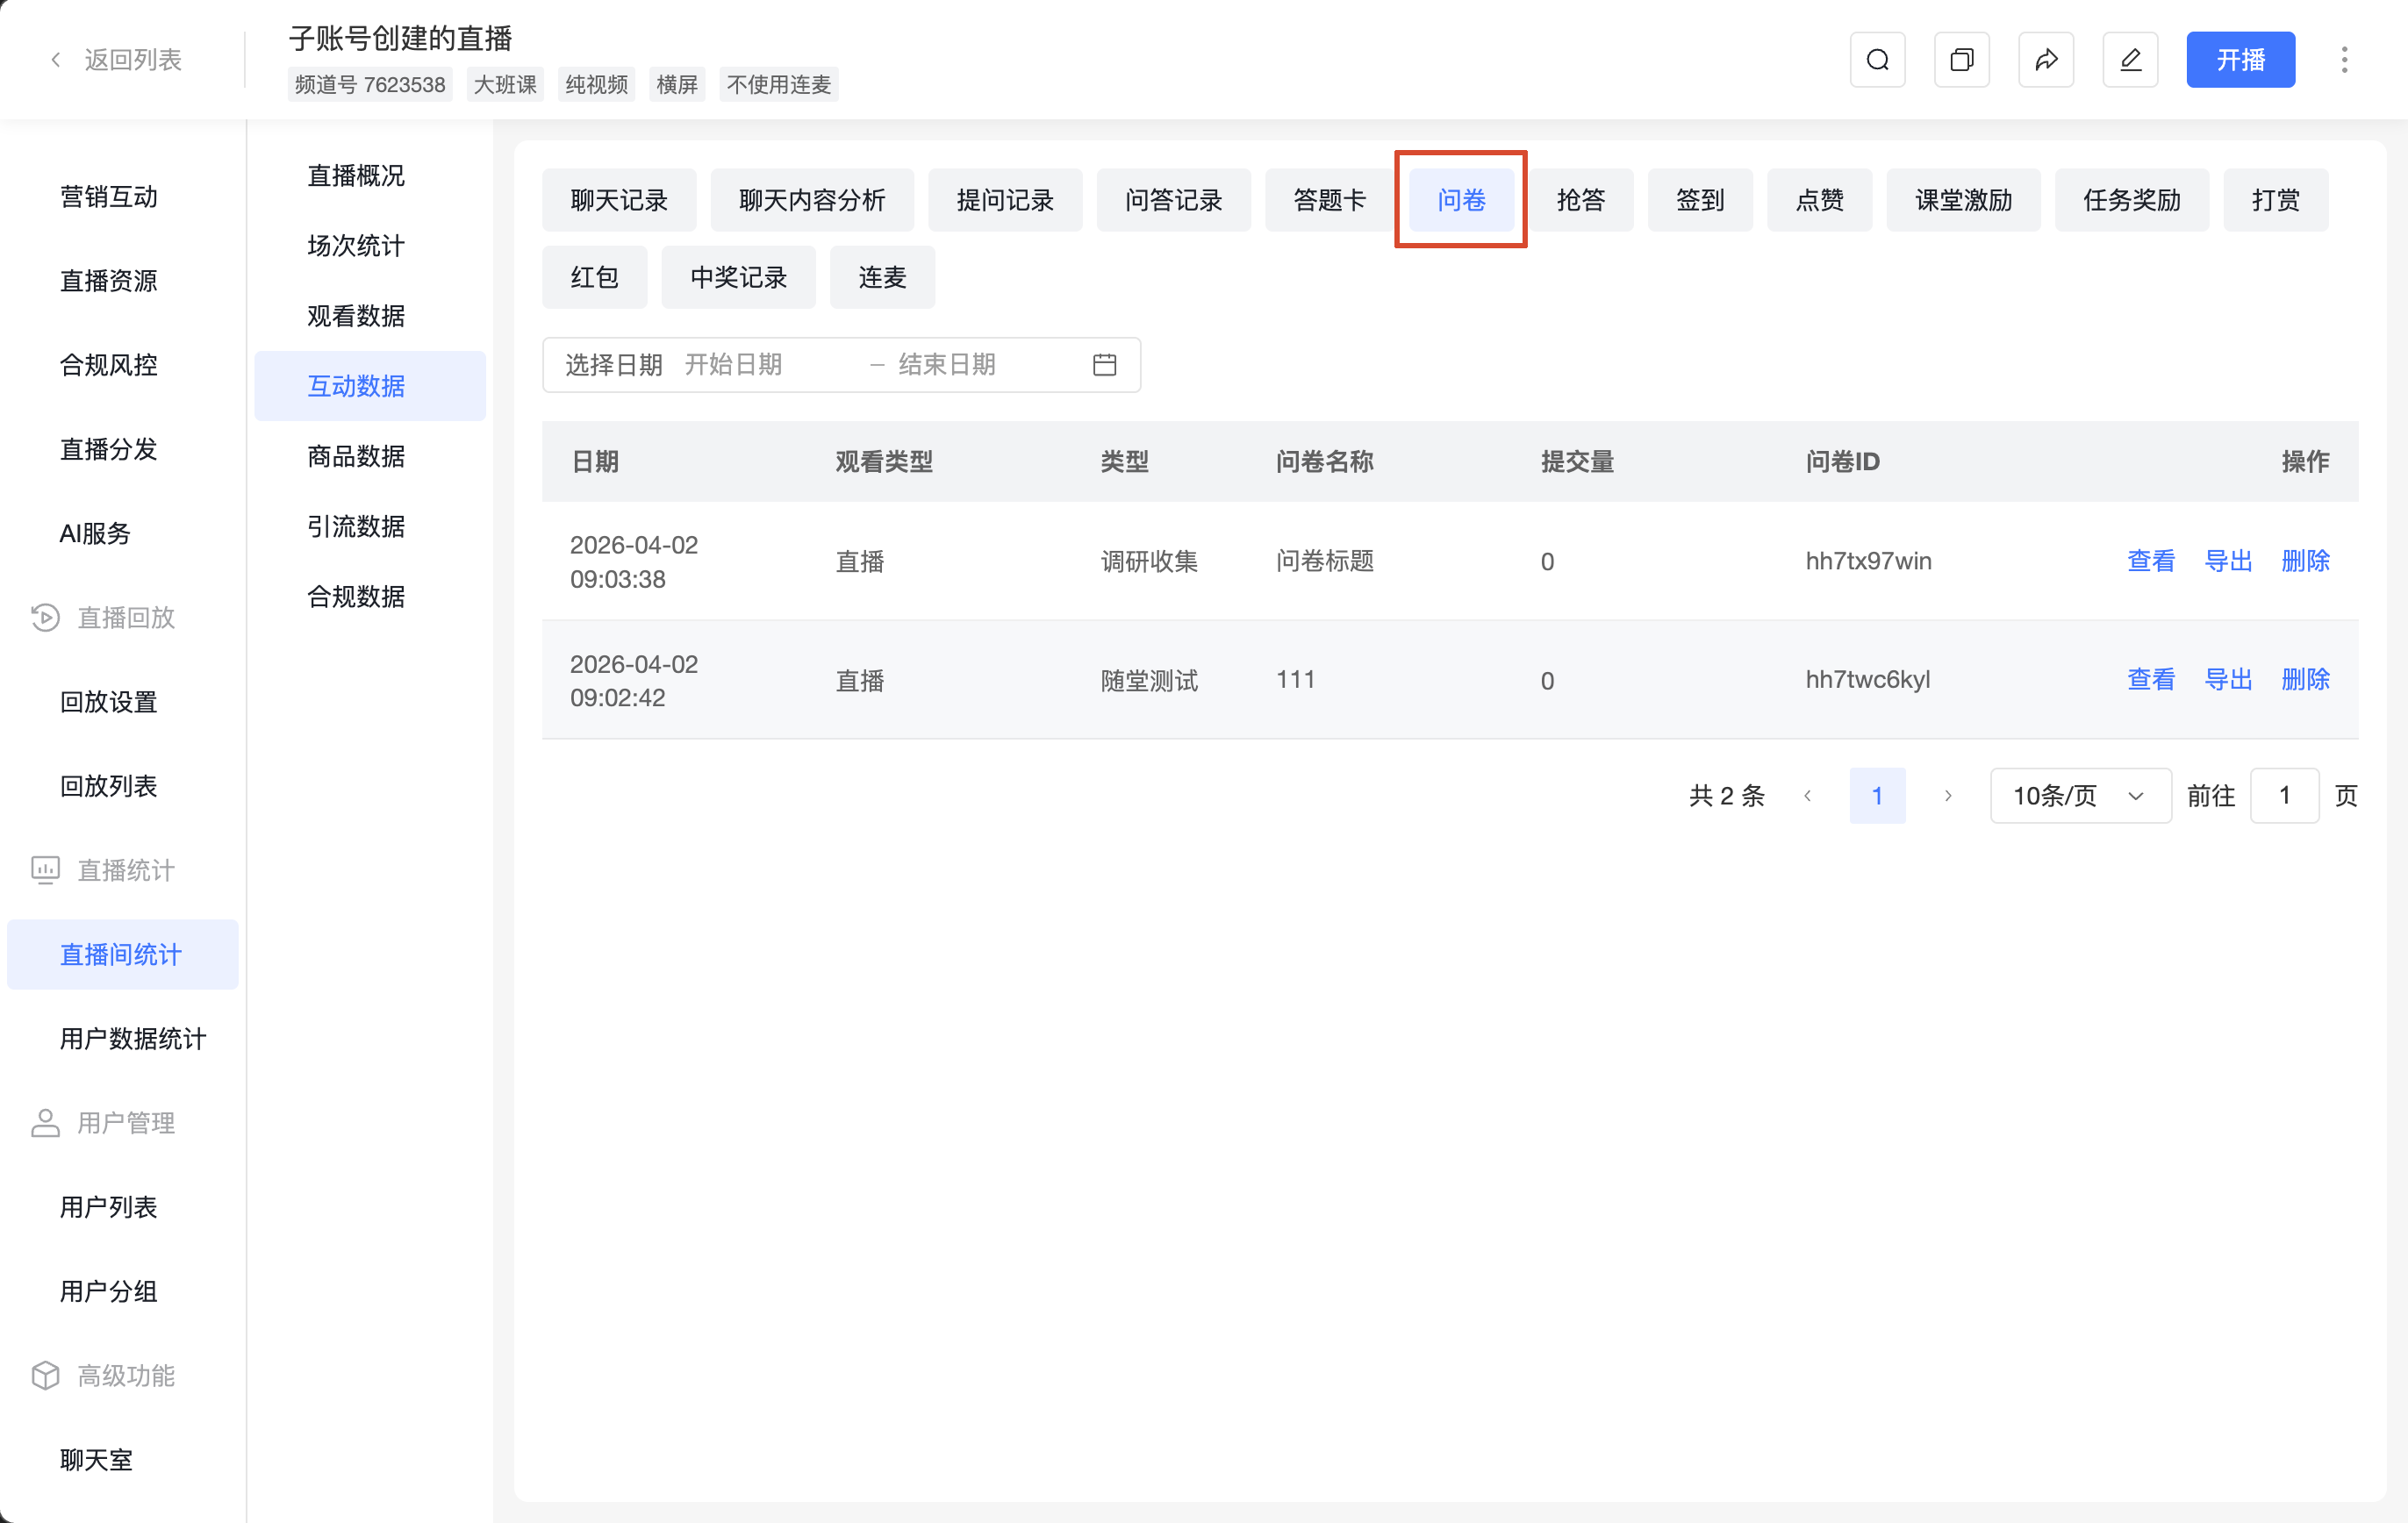Switch to the 聊天内容分析 tab
2408x1523 pixels.
(x=812, y=200)
